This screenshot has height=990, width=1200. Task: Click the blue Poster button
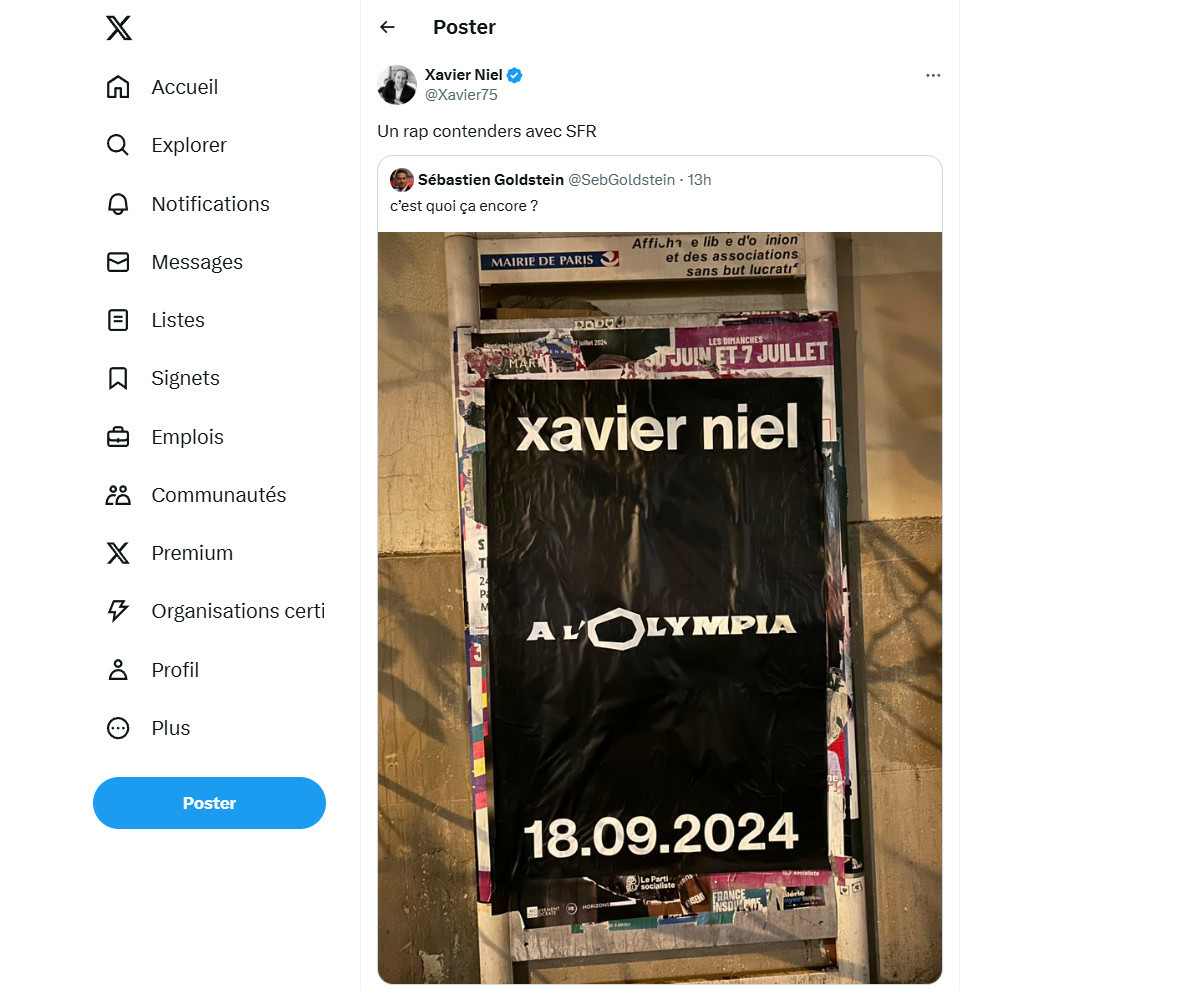pyautogui.click(x=209, y=803)
